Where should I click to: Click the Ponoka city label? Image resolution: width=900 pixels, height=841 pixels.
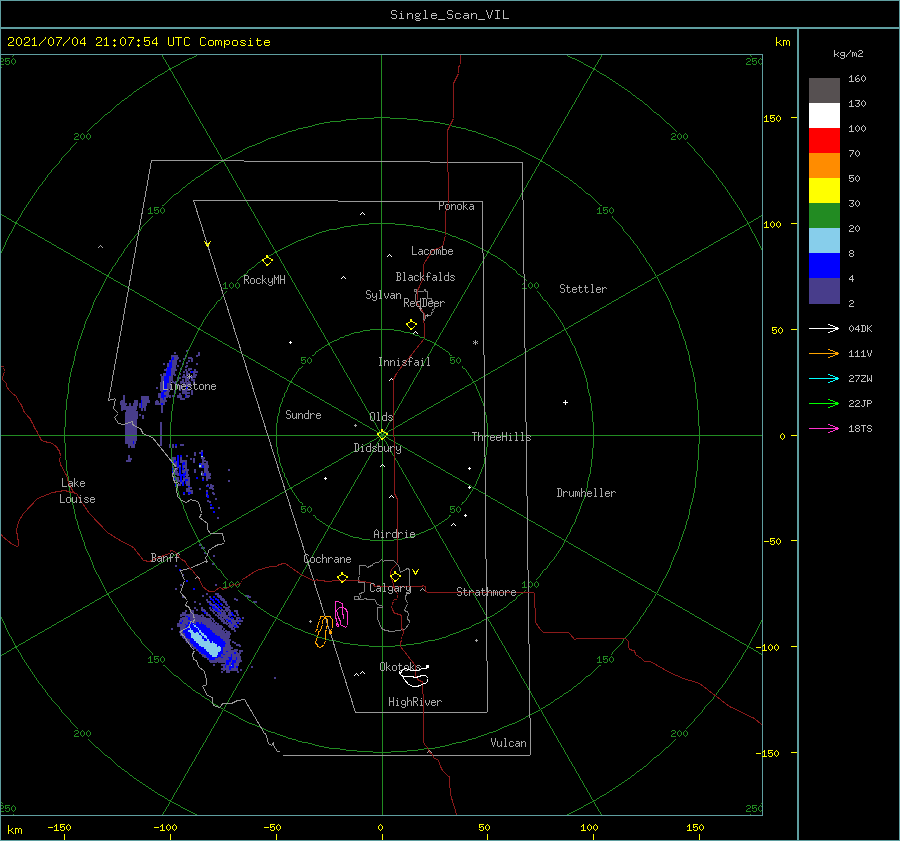(x=456, y=206)
